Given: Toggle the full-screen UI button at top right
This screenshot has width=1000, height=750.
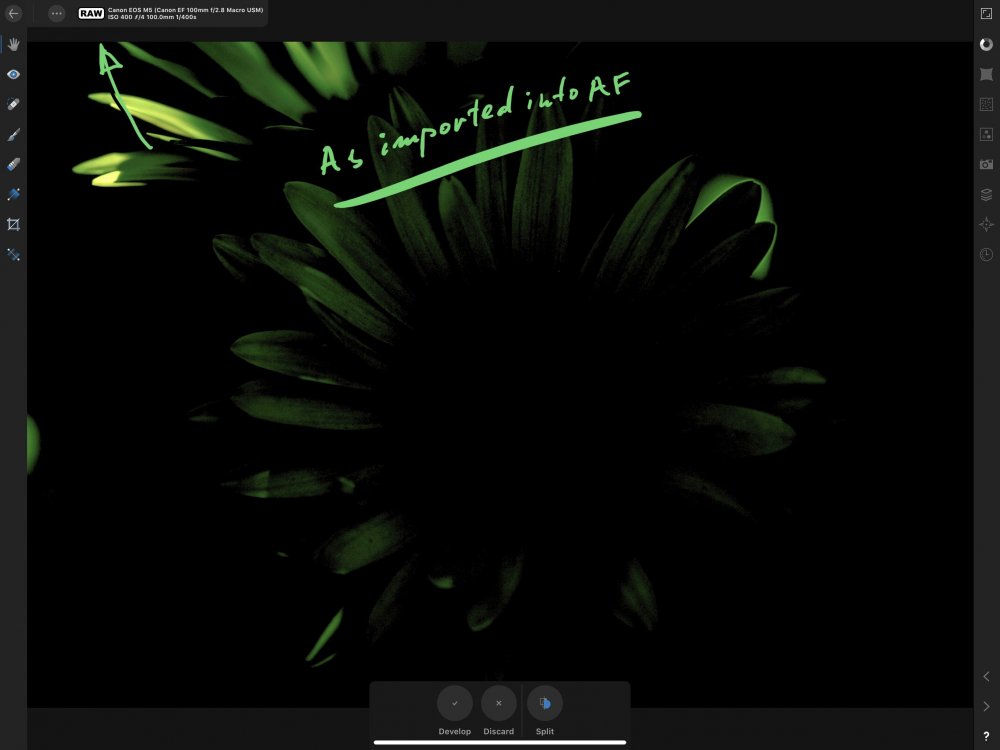Looking at the screenshot, I should click(x=986, y=14).
